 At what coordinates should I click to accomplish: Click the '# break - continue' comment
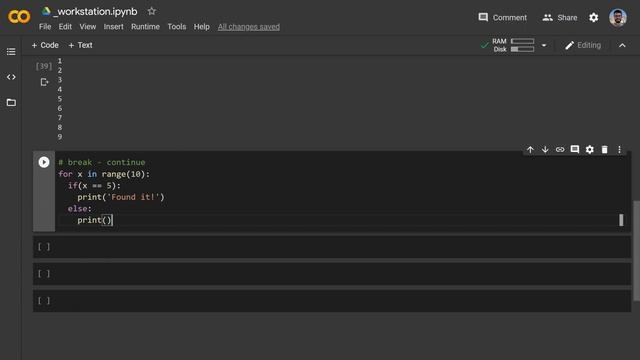[x=102, y=162]
